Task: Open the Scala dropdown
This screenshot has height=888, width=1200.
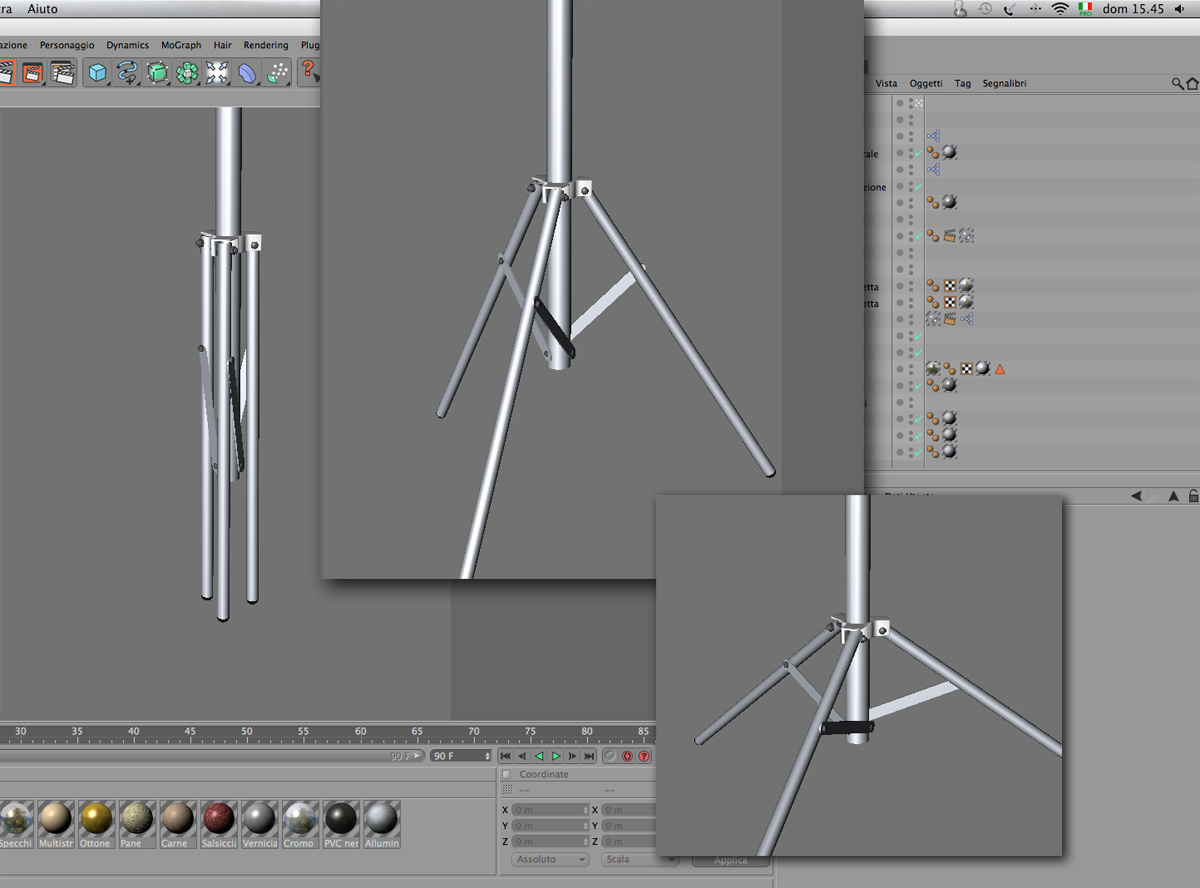Action: pyautogui.click(x=639, y=859)
